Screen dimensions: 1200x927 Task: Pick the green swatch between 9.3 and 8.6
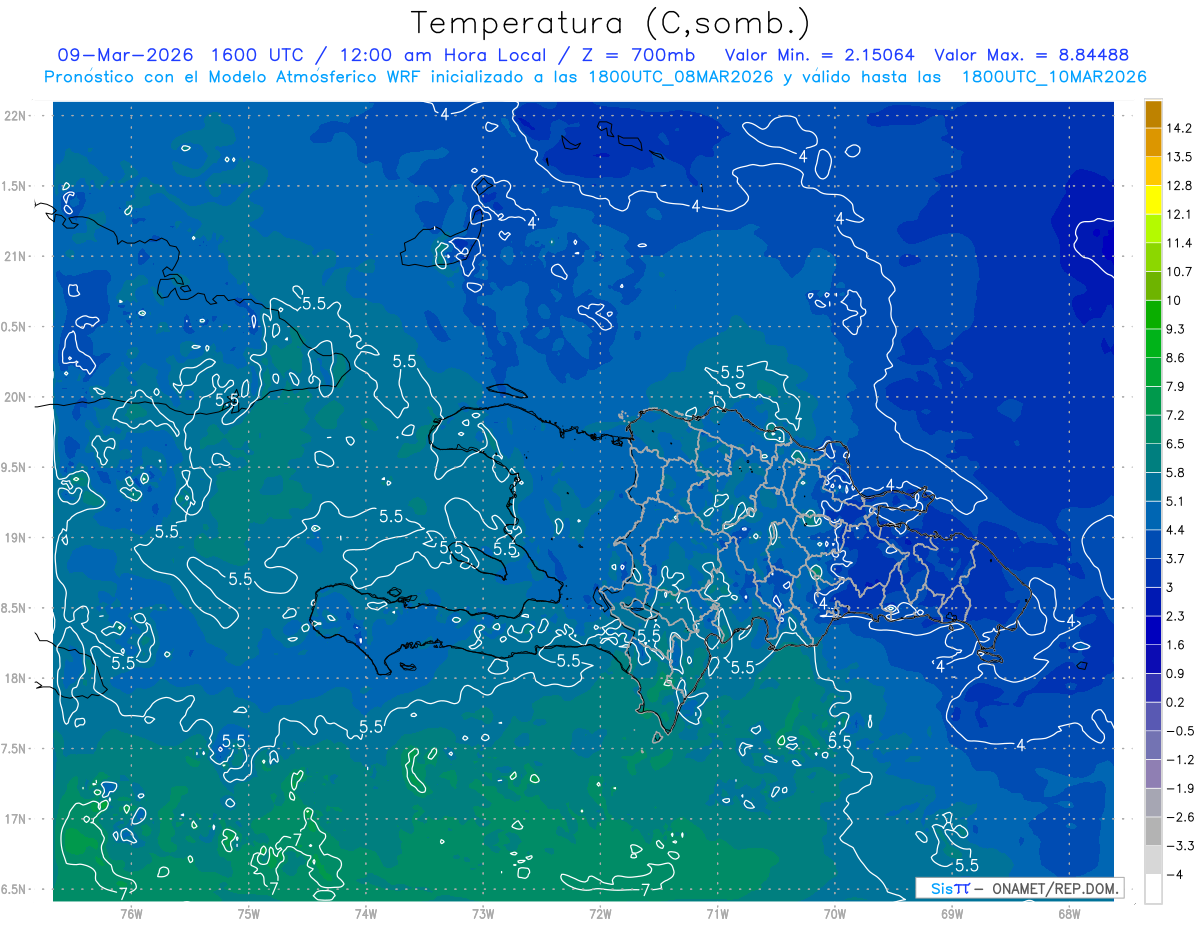(x=1153, y=344)
